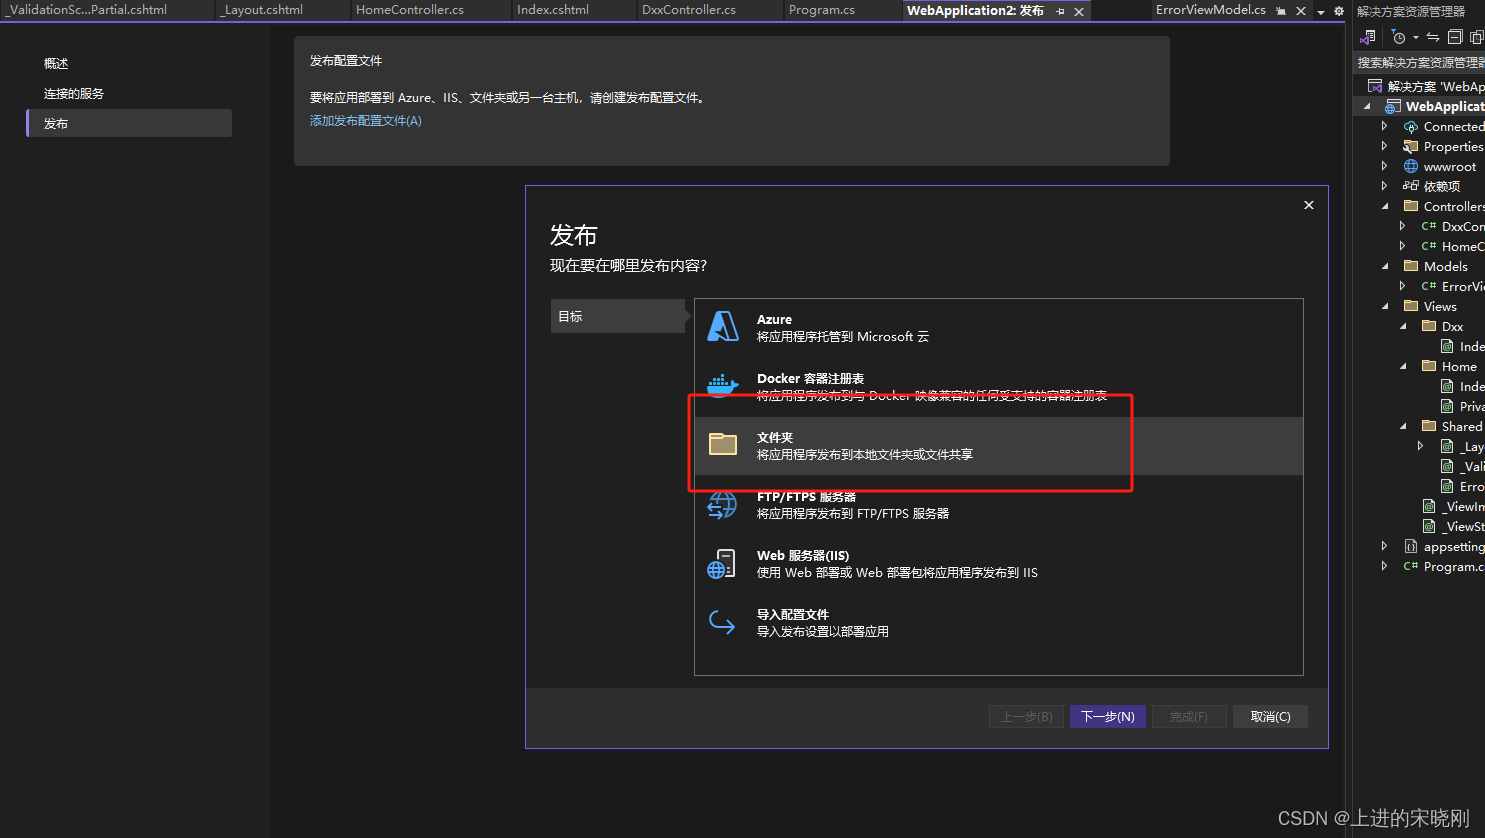Select the Home folder in Views
The height and width of the screenshot is (838, 1485).
point(1459,366)
